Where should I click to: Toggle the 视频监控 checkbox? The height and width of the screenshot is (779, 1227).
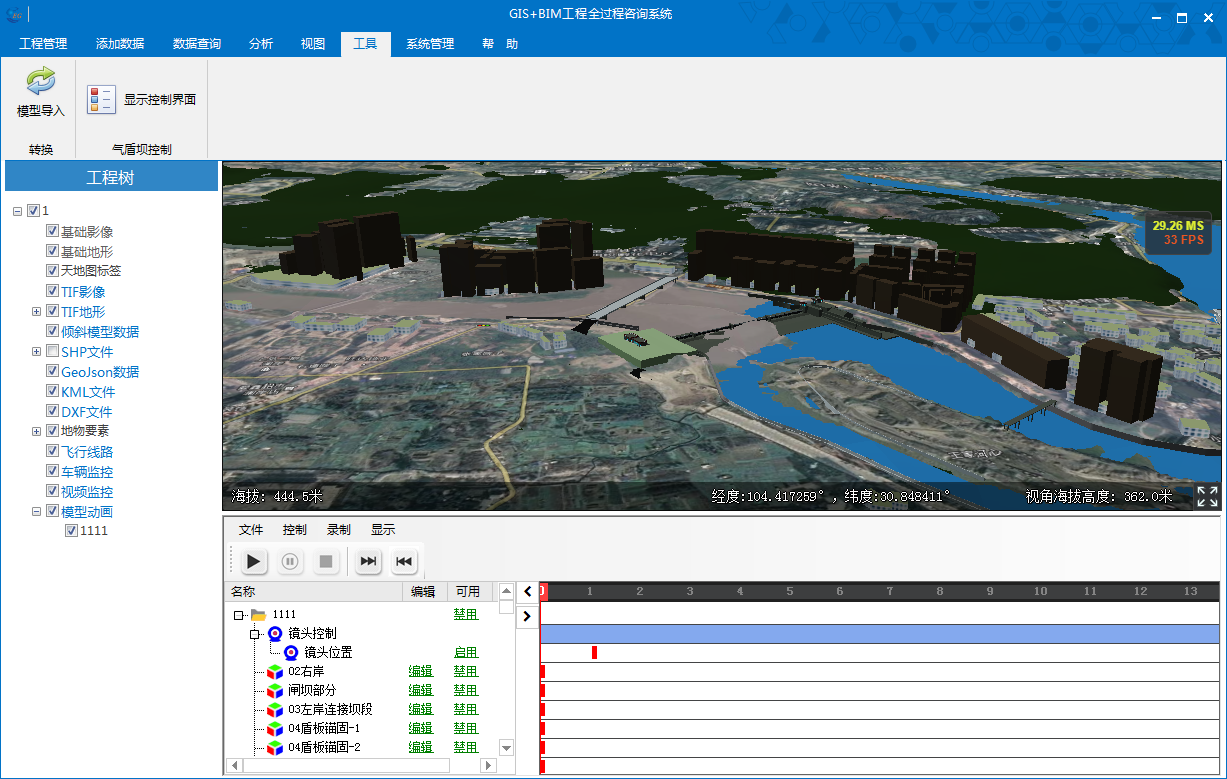point(52,491)
